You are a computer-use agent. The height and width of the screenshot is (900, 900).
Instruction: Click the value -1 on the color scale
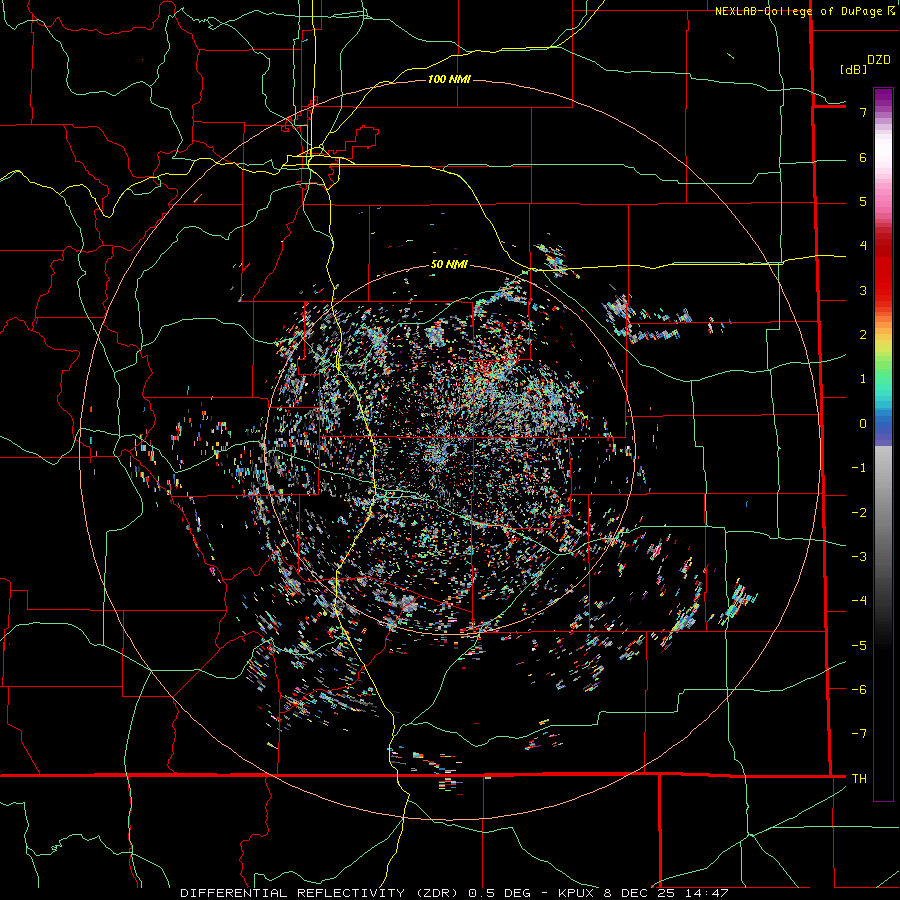point(859,468)
